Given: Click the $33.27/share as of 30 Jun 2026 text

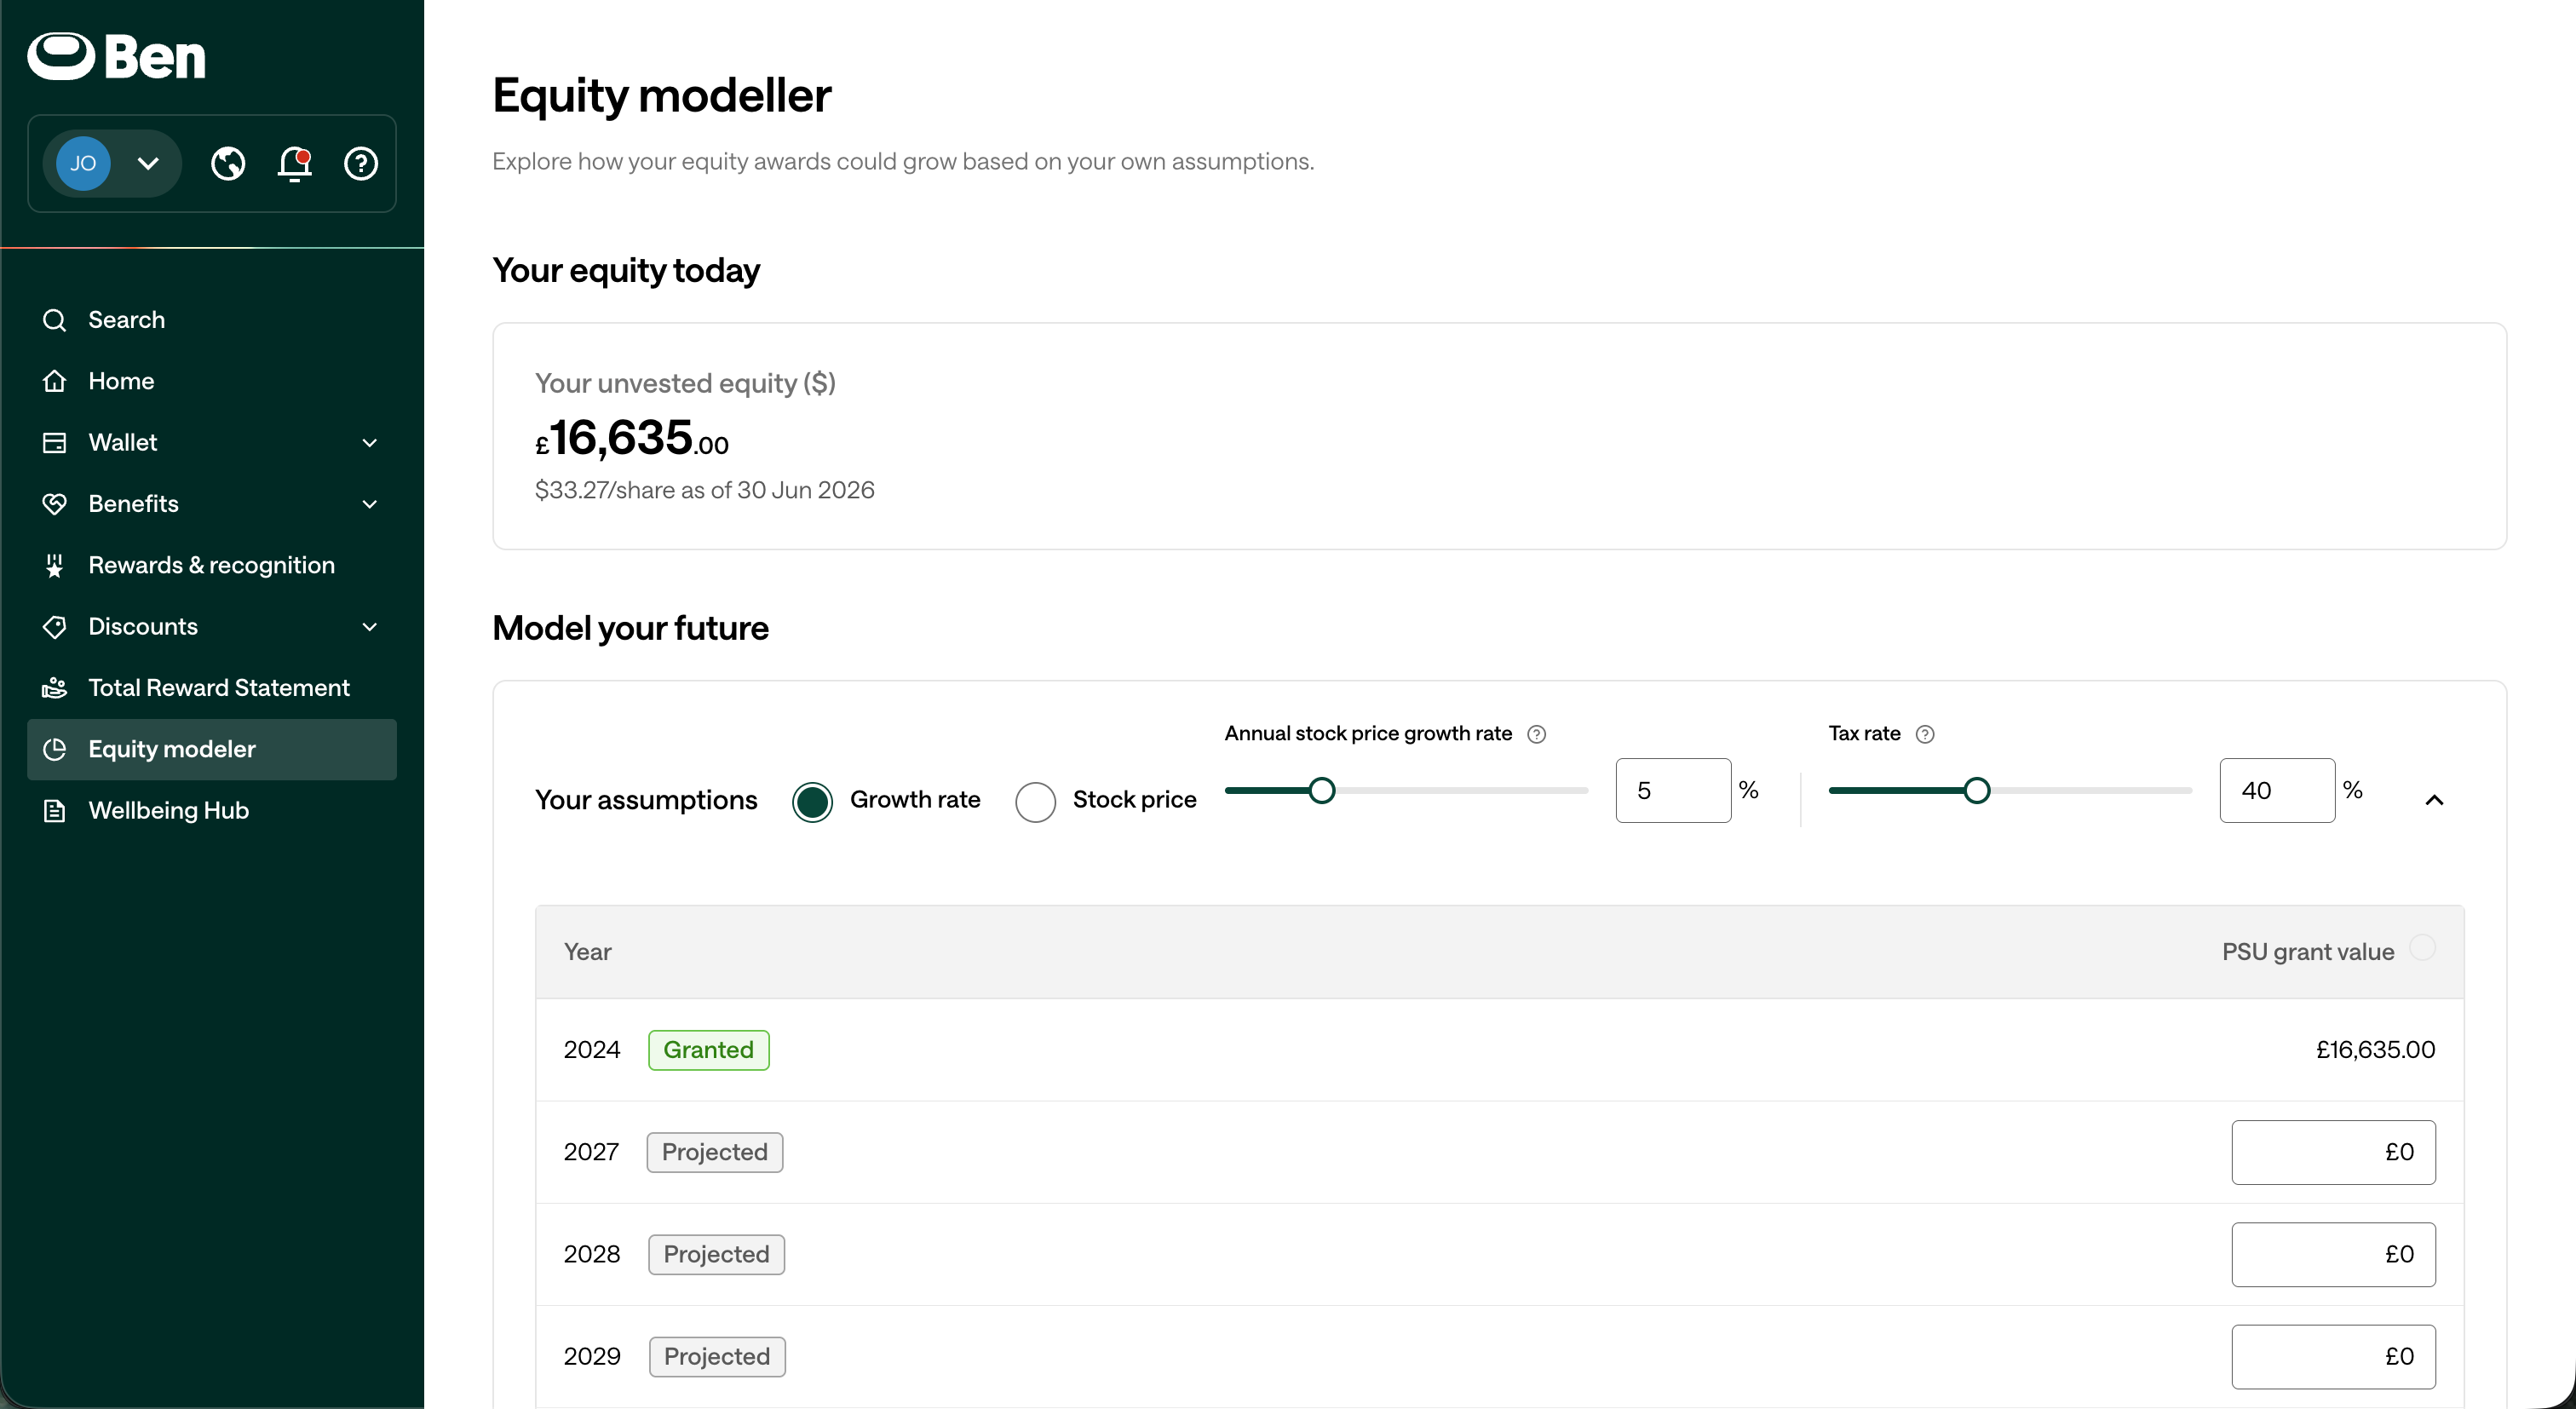Looking at the screenshot, I should pyautogui.click(x=704, y=490).
